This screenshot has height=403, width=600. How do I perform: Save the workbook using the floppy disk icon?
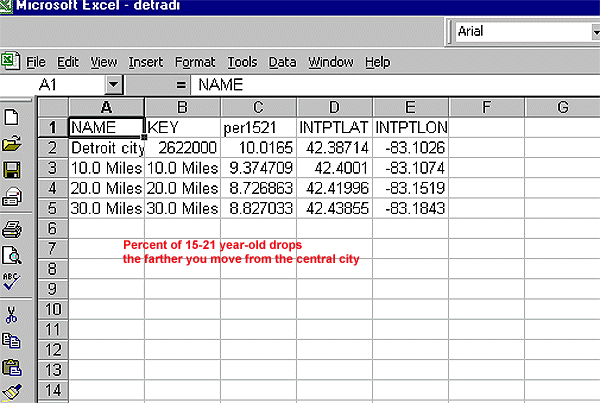pos(12,170)
